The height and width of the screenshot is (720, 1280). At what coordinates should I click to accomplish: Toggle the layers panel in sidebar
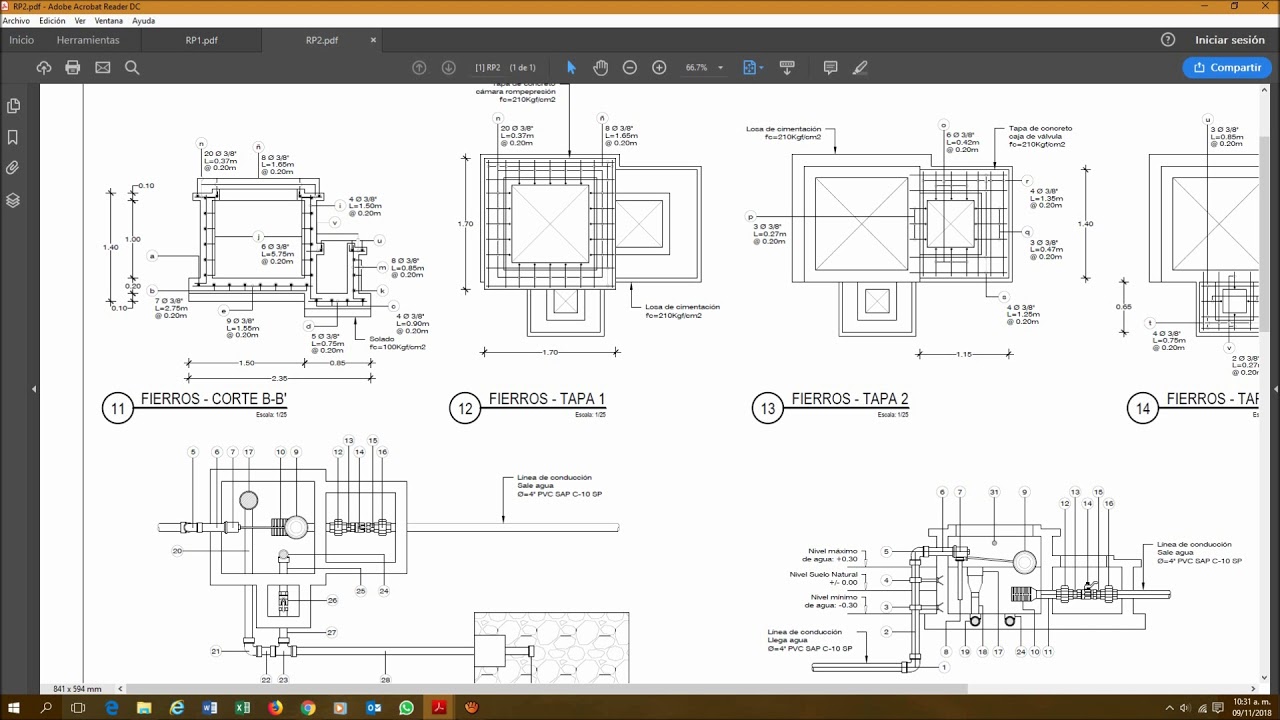point(13,200)
